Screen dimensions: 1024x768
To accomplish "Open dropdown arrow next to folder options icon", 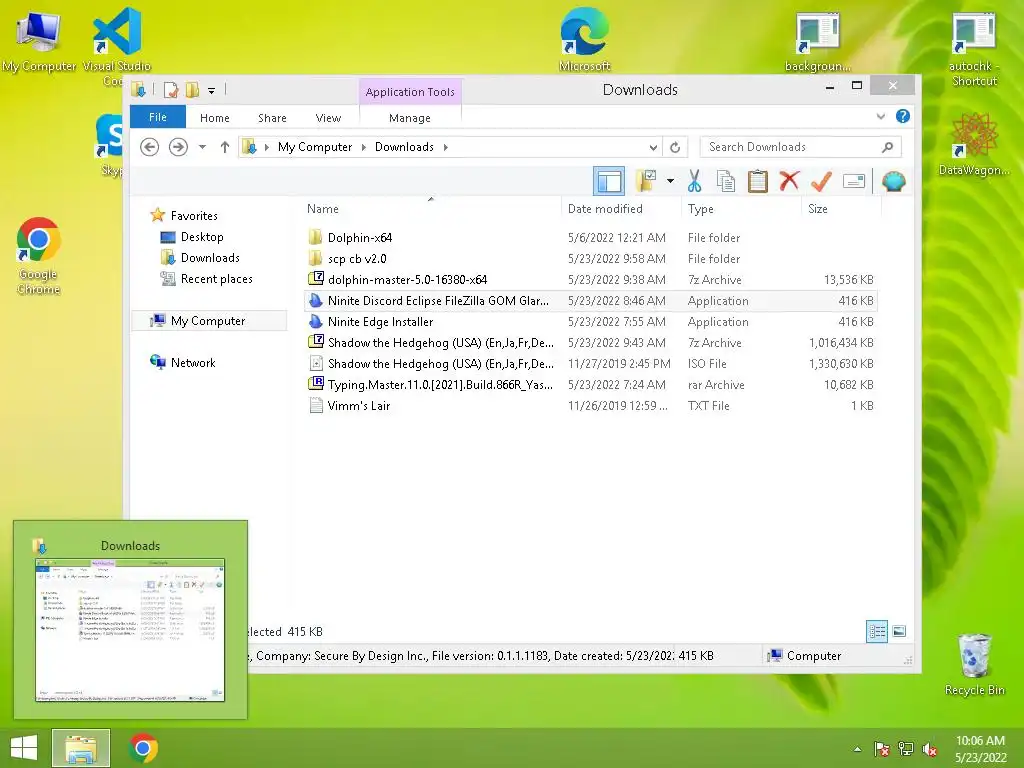I will tap(670, 181).
